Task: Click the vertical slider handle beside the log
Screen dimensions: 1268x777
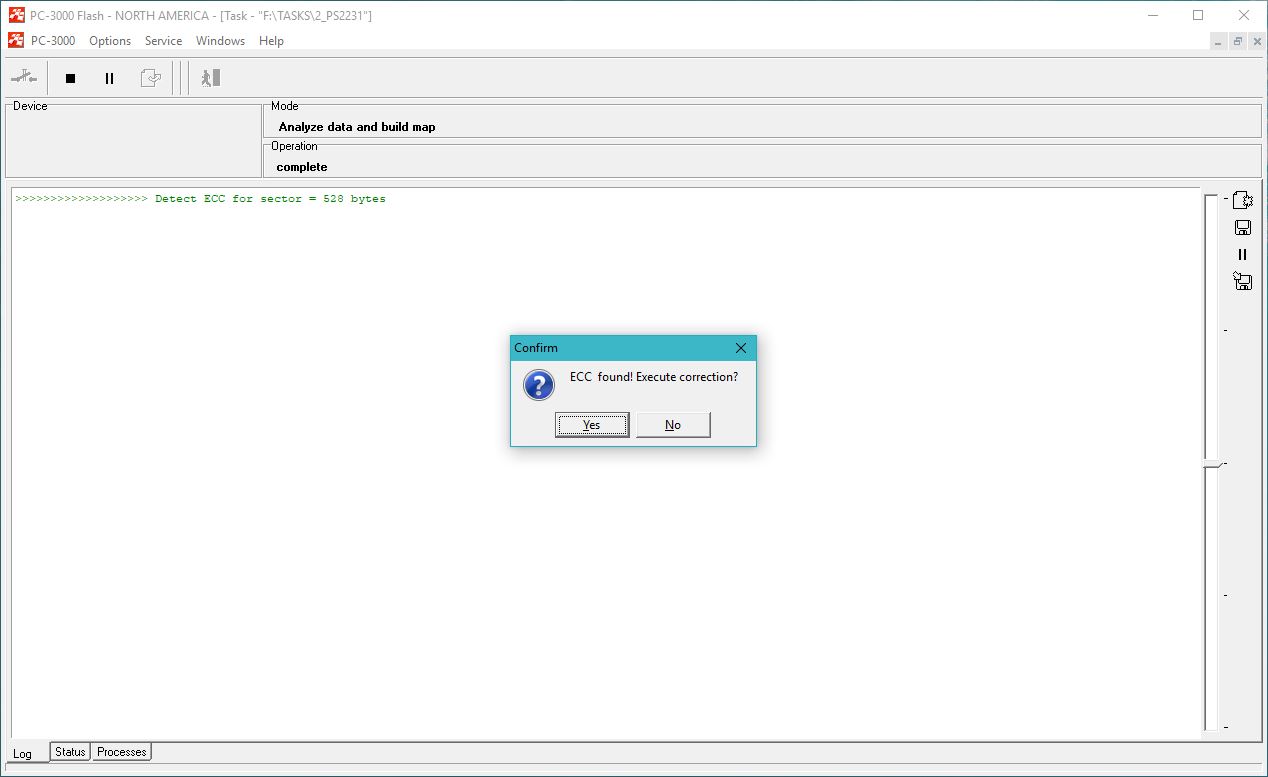Action: [x=1212, y=464]
